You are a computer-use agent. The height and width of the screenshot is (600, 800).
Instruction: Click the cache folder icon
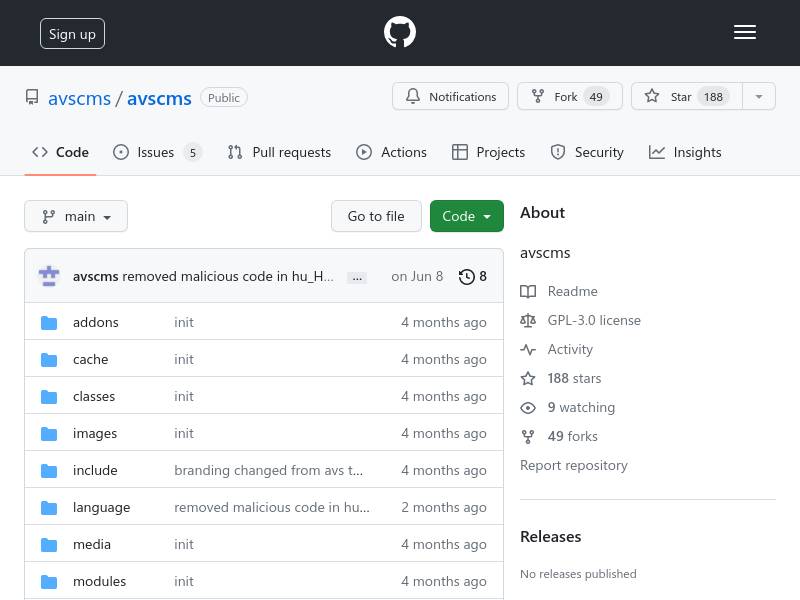49,360
